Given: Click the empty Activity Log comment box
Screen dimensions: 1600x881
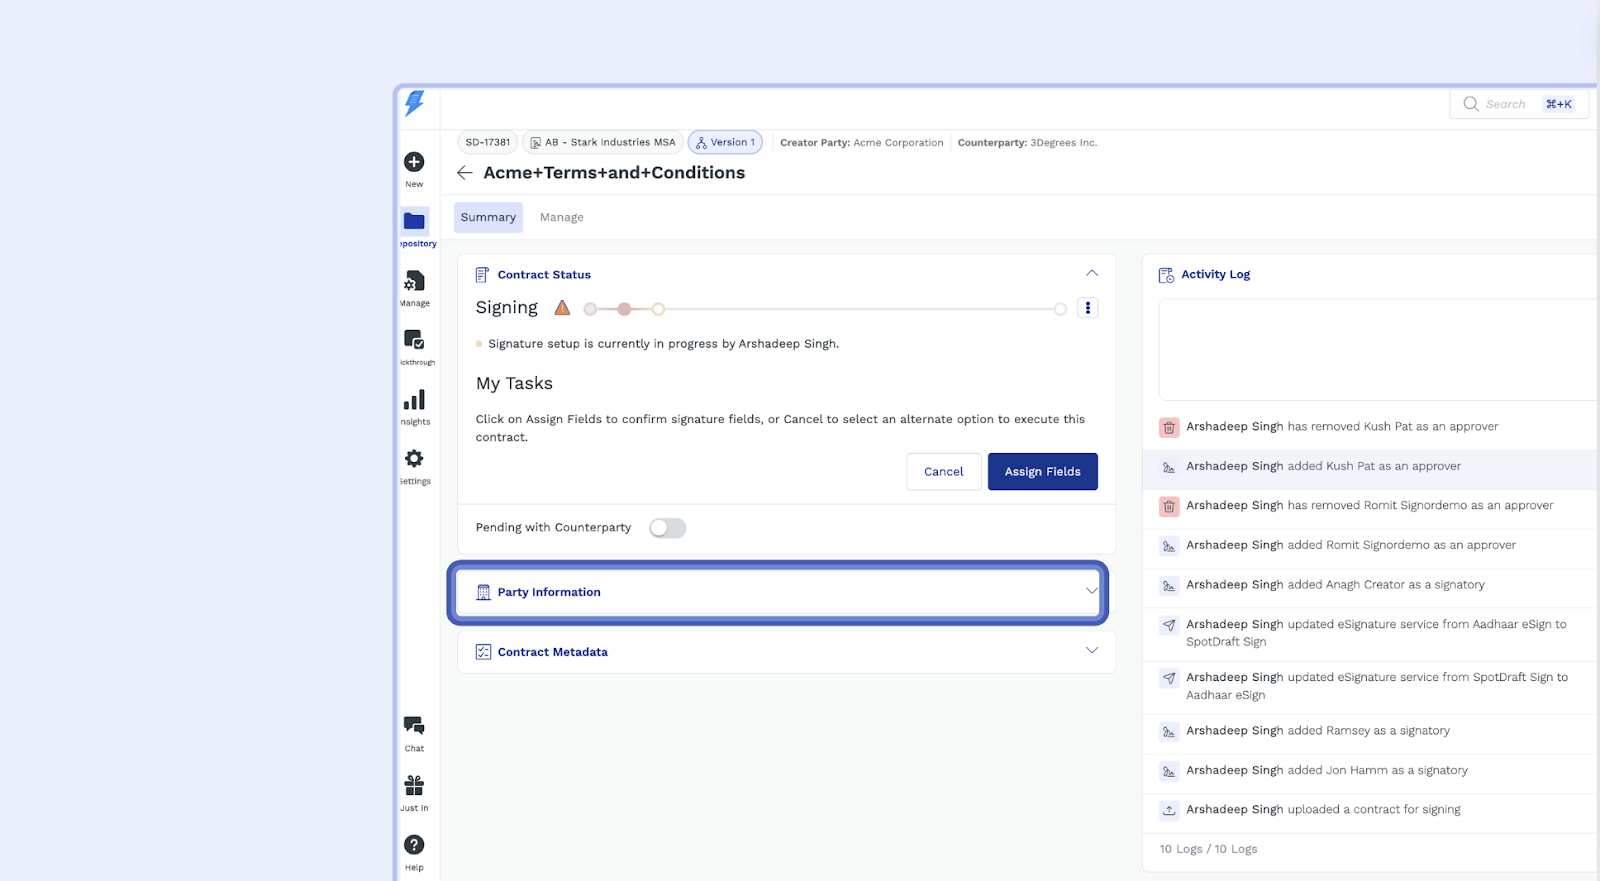Looking at the screenshot, I should click(x=1378, y=350).
